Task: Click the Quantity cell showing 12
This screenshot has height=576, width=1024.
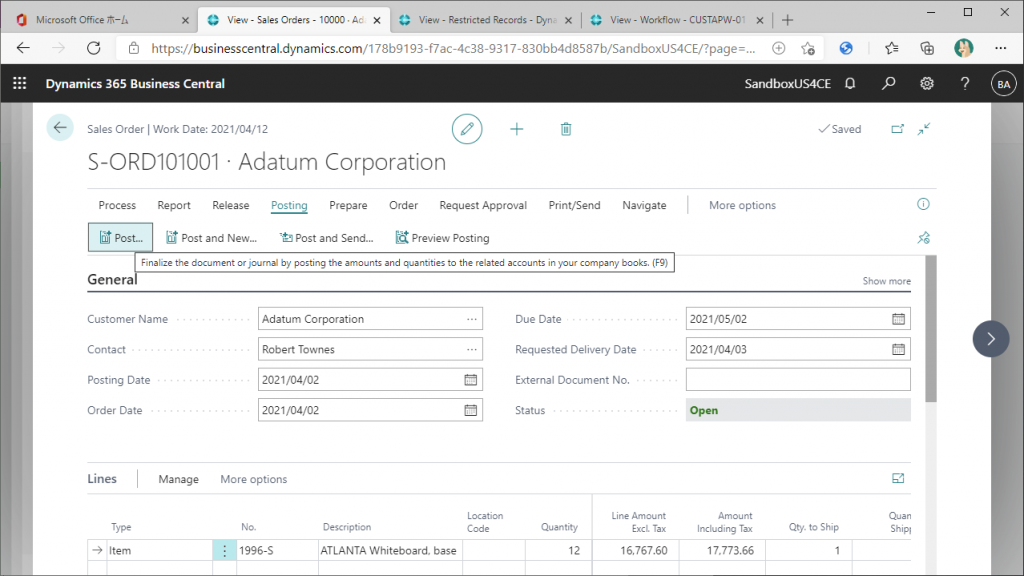Action: pyautogui.click(x=558, y=551)
